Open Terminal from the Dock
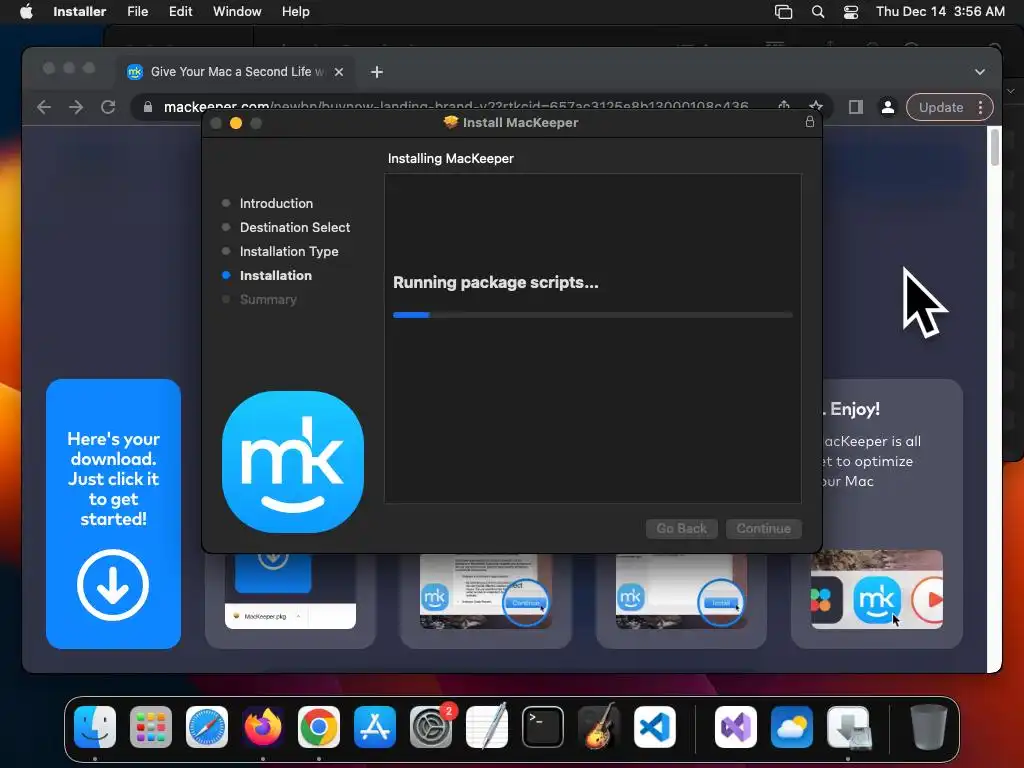 pyautogui.click(x=543, y=727)
